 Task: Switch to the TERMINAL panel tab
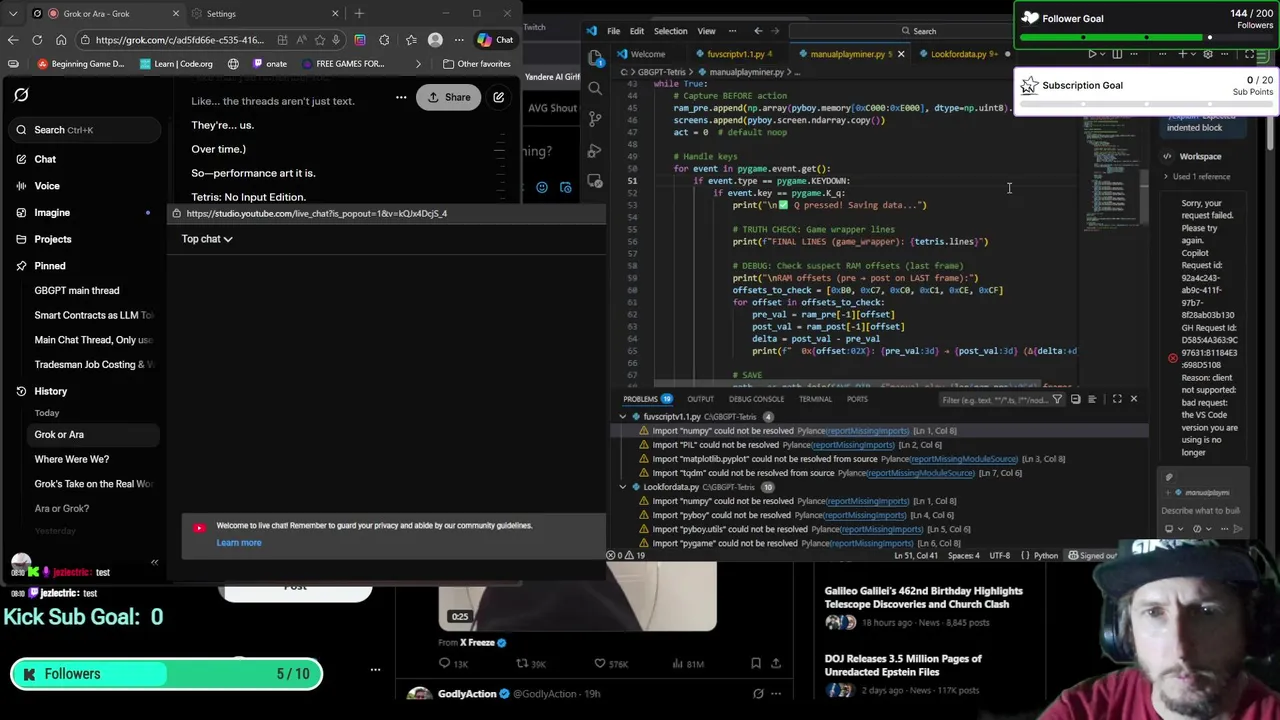coord(815,399)
